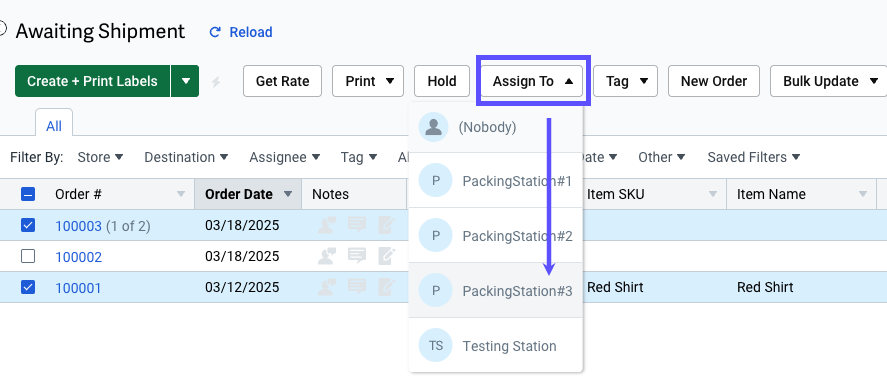Click the P avatar beside PackingStation#1
Image resolution: width=887 pixels, height=390 pixels.
[x=435, y=181]
